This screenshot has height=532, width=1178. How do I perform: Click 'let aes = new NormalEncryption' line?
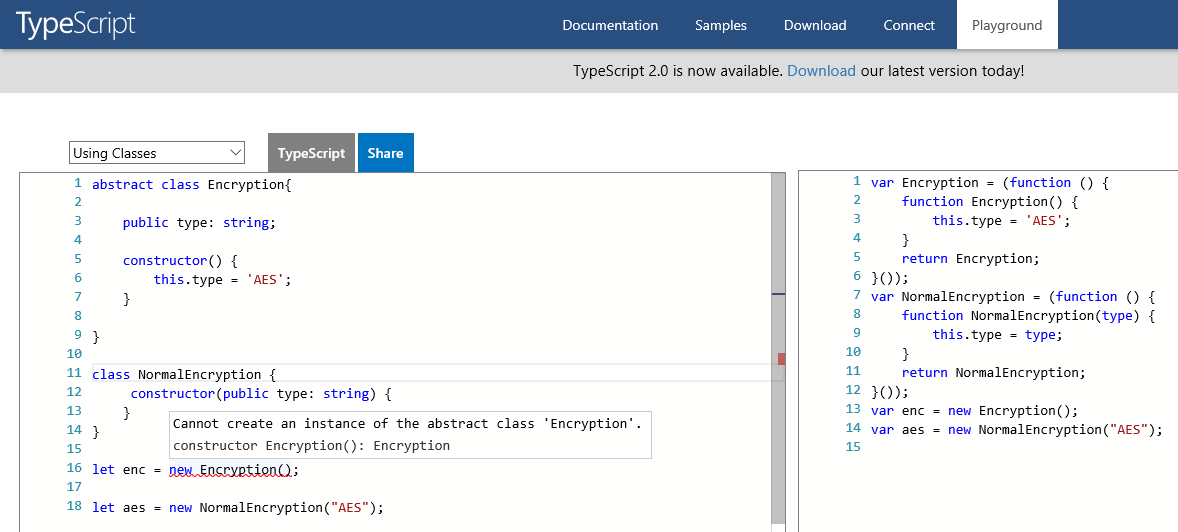pos(237,507)
